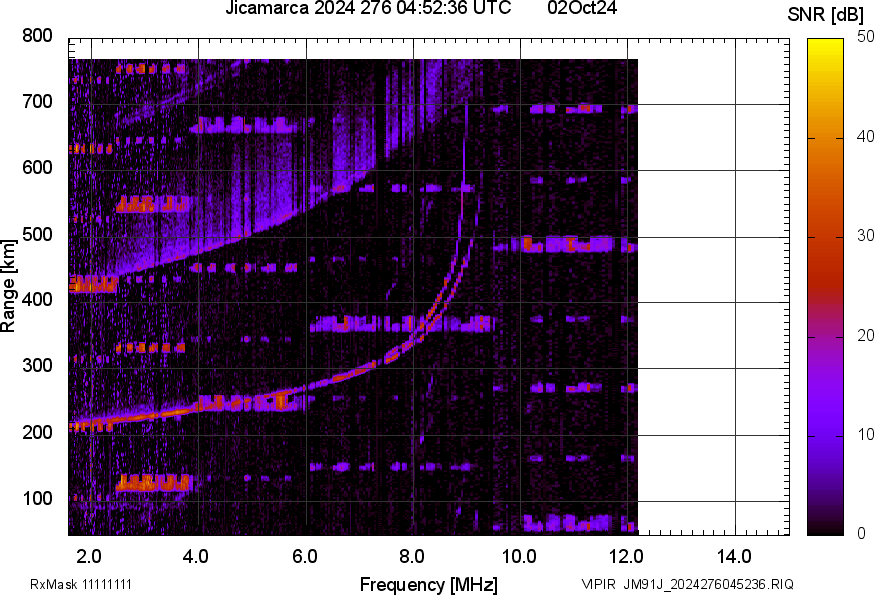Click the 'Frequency [MHz]' axis label
874x595 pixels.
[429, 584]
